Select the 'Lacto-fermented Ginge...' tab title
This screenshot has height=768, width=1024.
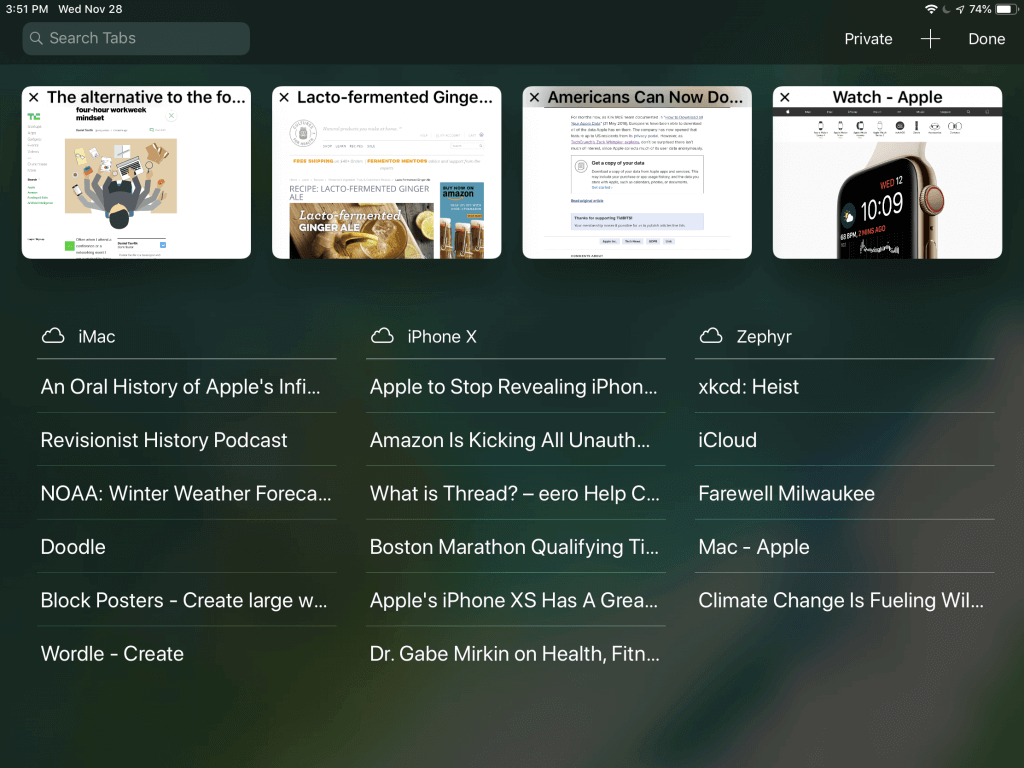(x=395, y=97)
